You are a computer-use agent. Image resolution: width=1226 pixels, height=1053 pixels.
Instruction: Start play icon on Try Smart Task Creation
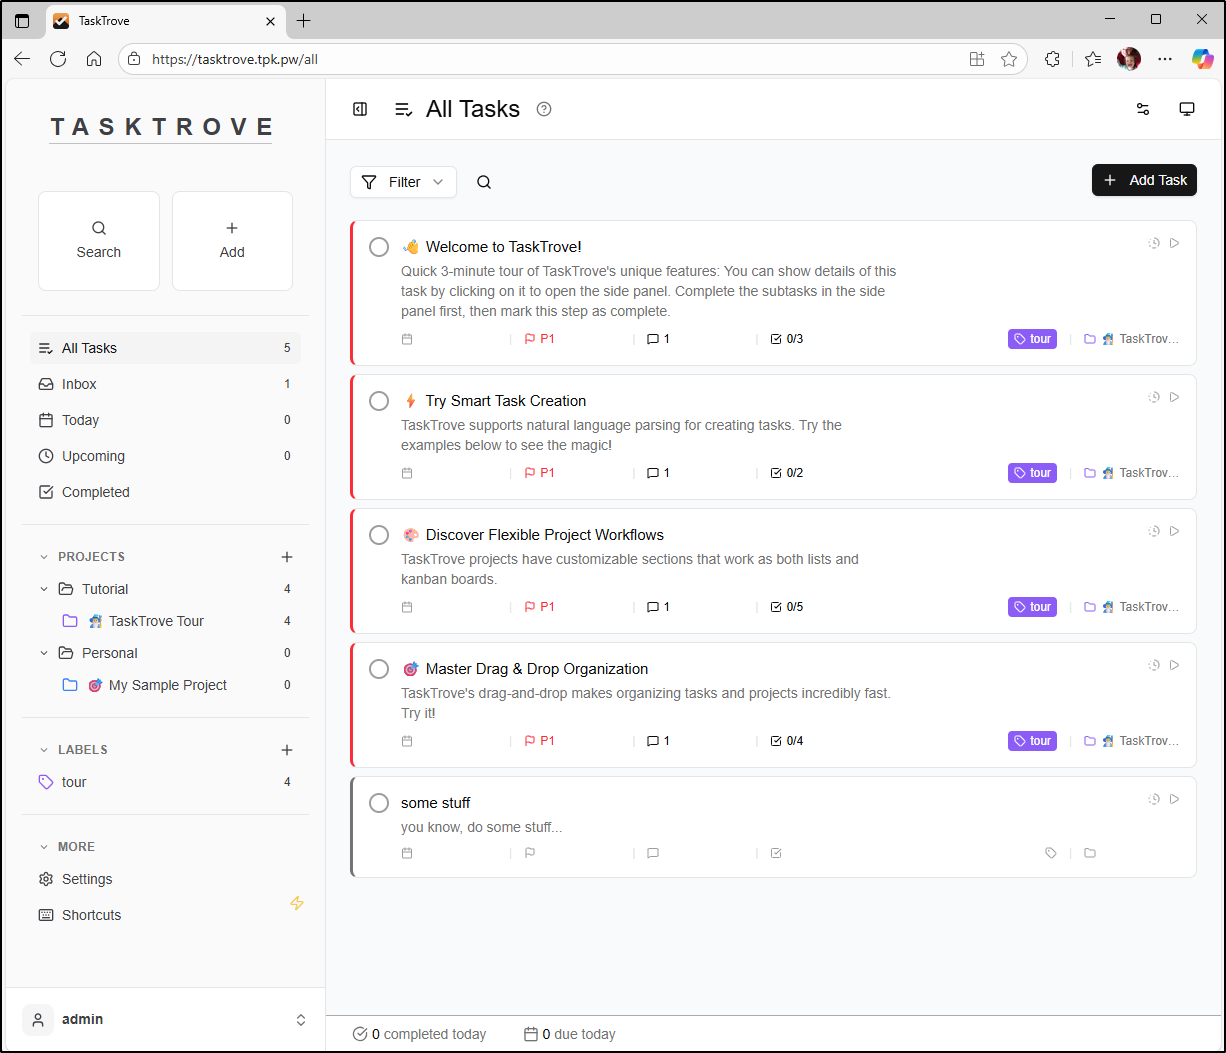point(1175,397)
